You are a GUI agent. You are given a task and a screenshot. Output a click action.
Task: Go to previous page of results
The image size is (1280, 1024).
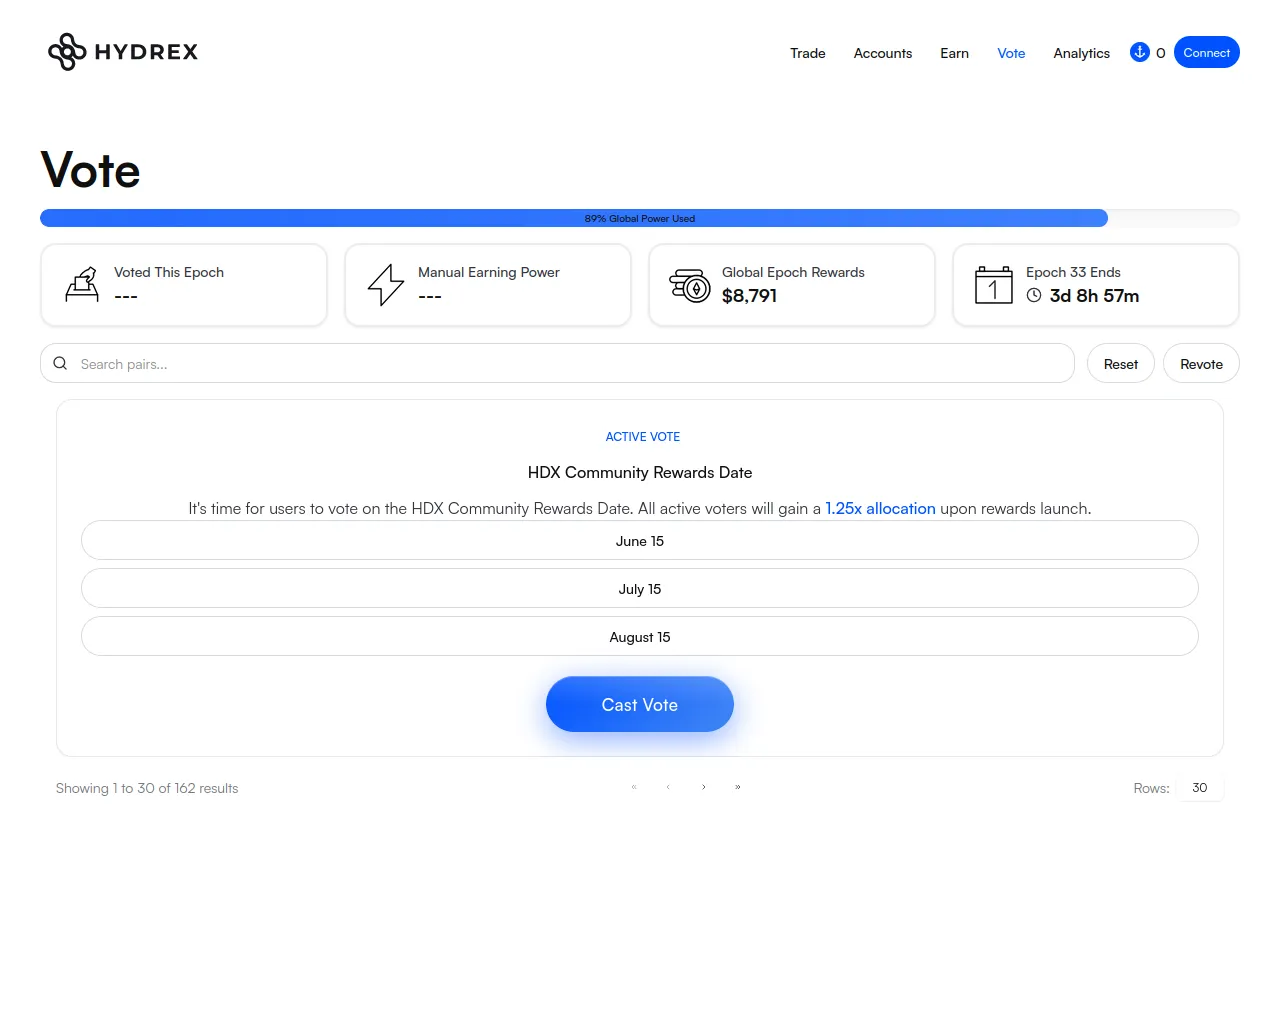[x=668, y=787]
